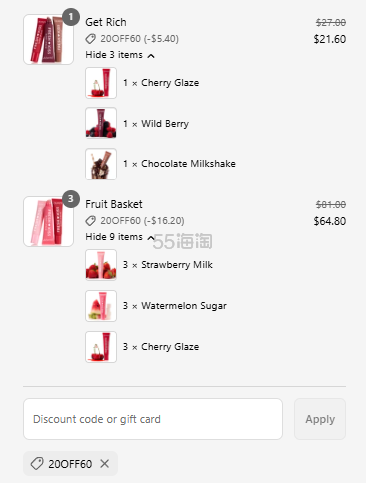Click the Chocolate Milkshake thumbnail
Image resolution: width=366 pixels, height=483 pixels.
[101, 164]
